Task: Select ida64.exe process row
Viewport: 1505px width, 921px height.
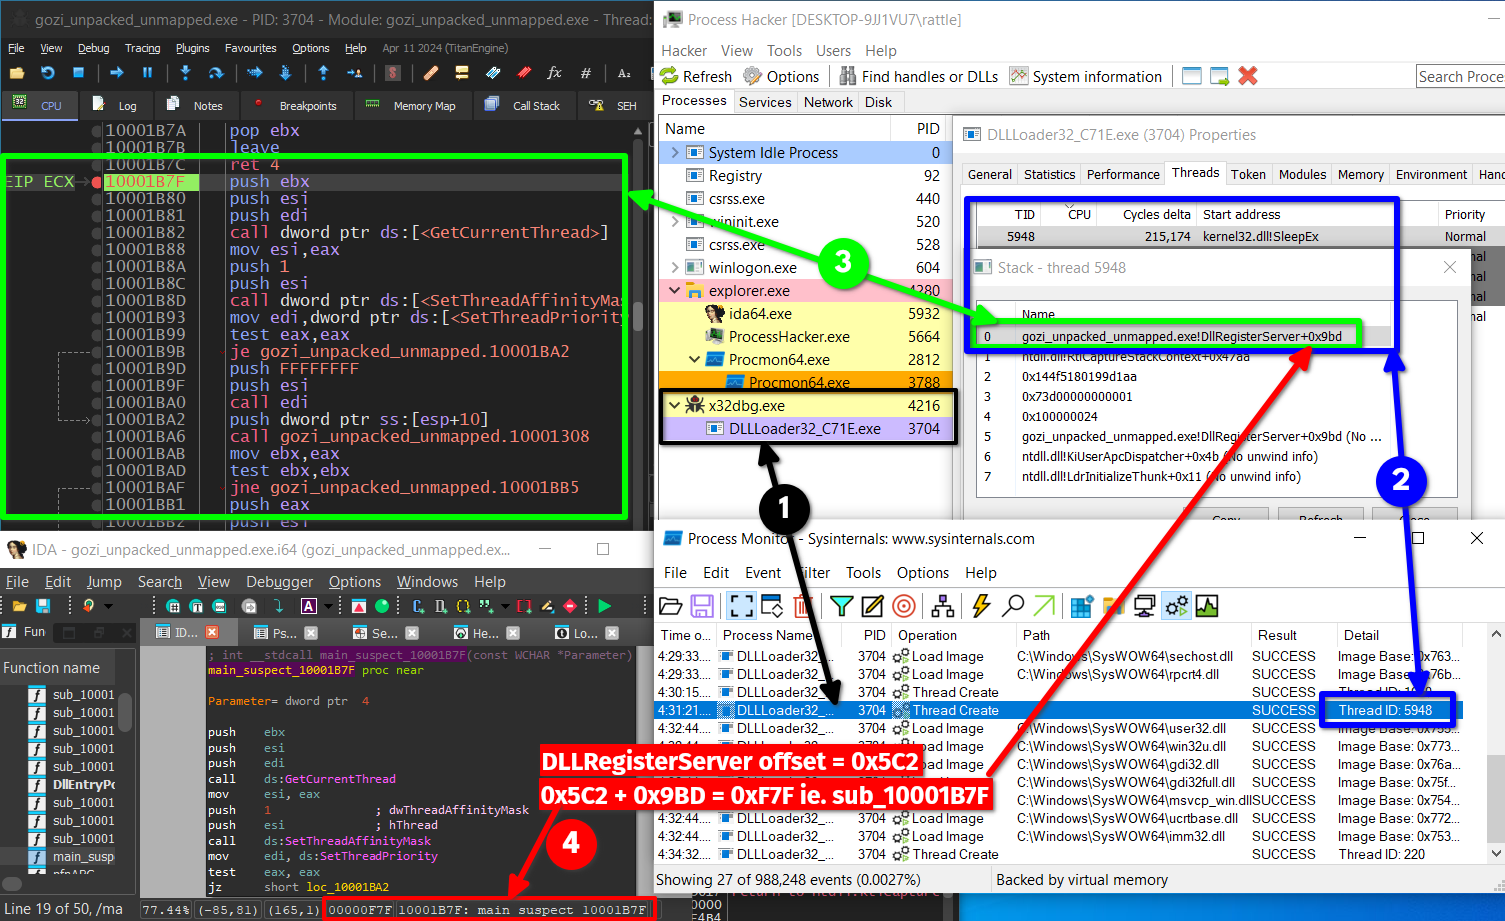Action: [806, 314]
